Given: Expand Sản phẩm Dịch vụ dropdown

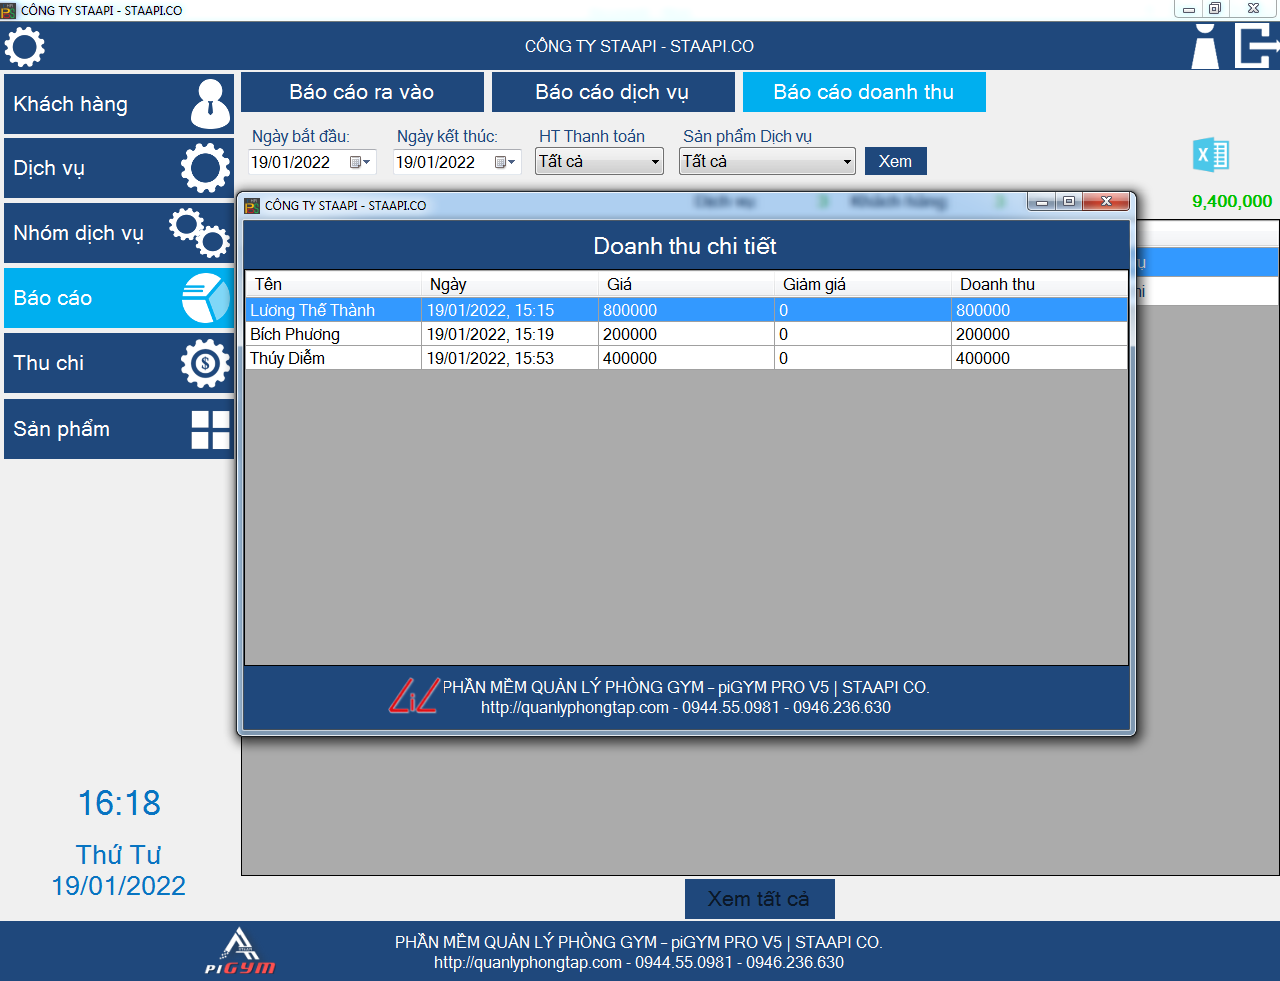Looking at the screenshot, I should pos(846,162).
